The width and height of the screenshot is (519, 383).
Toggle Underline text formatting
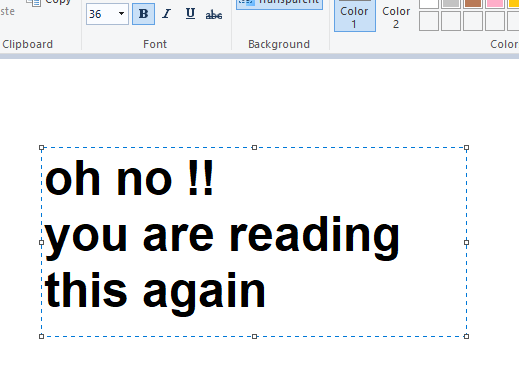[190, 14]
